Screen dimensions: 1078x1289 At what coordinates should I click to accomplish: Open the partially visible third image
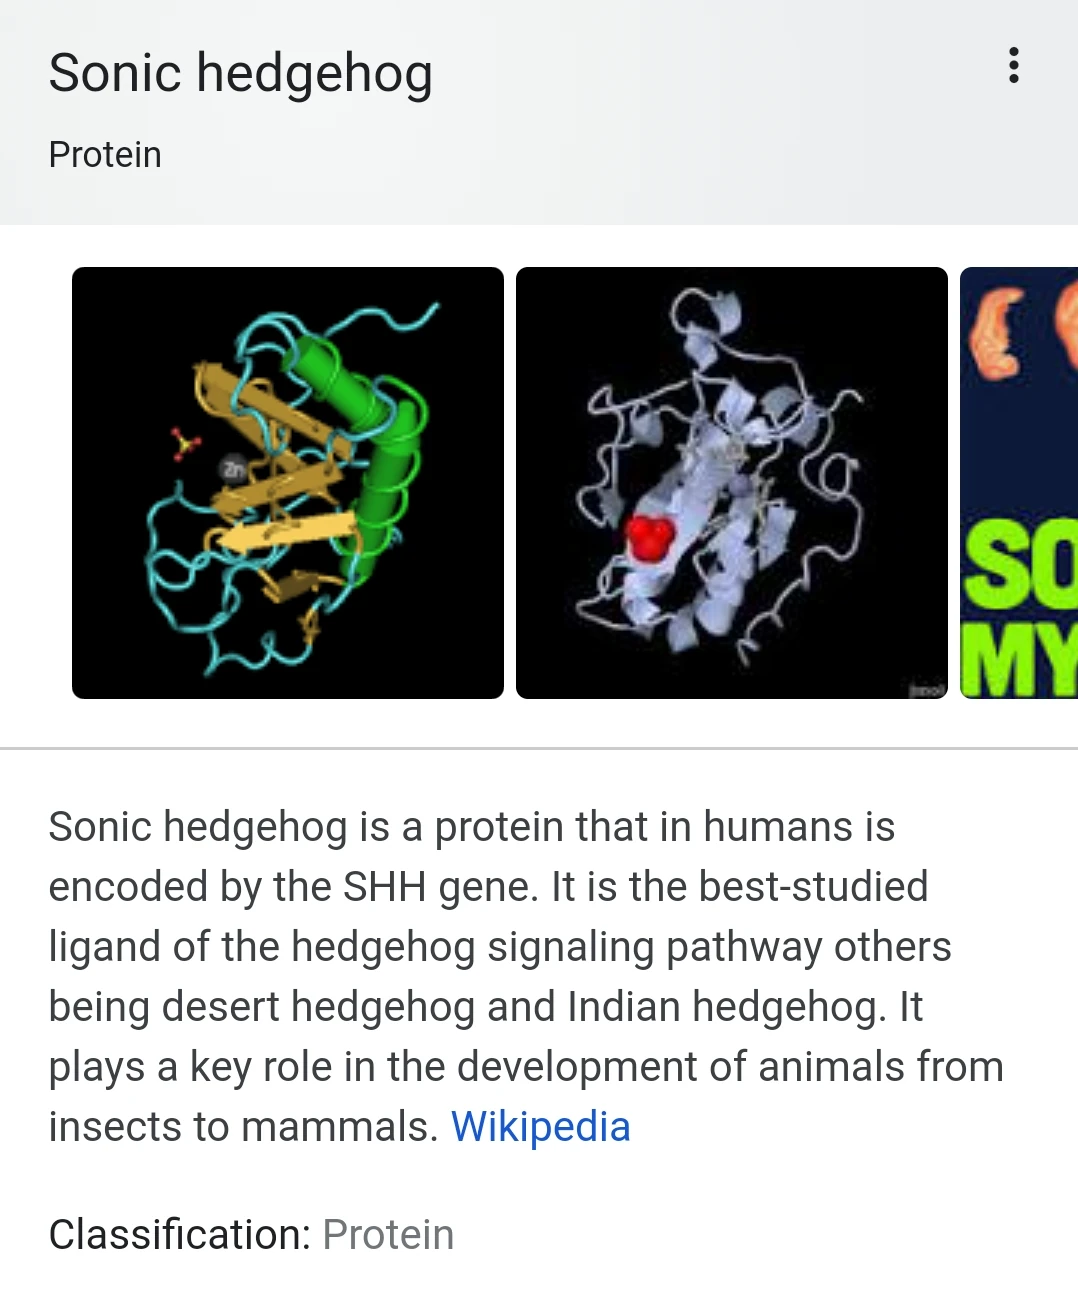pos(1018,481)
